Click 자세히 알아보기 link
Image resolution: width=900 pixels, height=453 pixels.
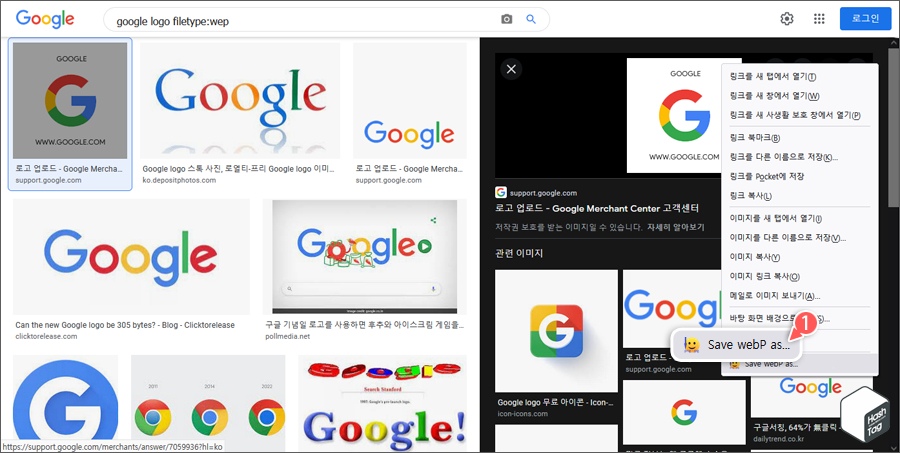pos(676,227)
